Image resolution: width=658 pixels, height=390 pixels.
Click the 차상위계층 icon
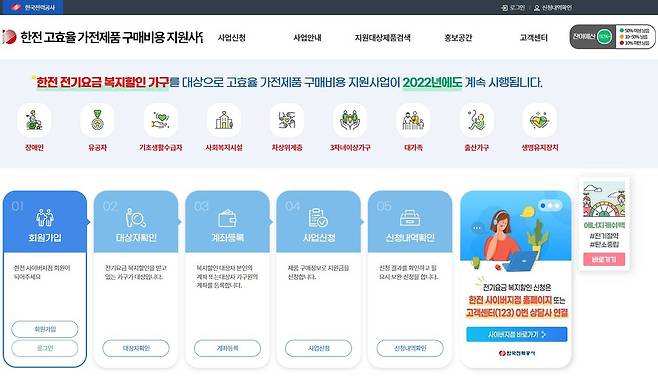pos(287,120)
